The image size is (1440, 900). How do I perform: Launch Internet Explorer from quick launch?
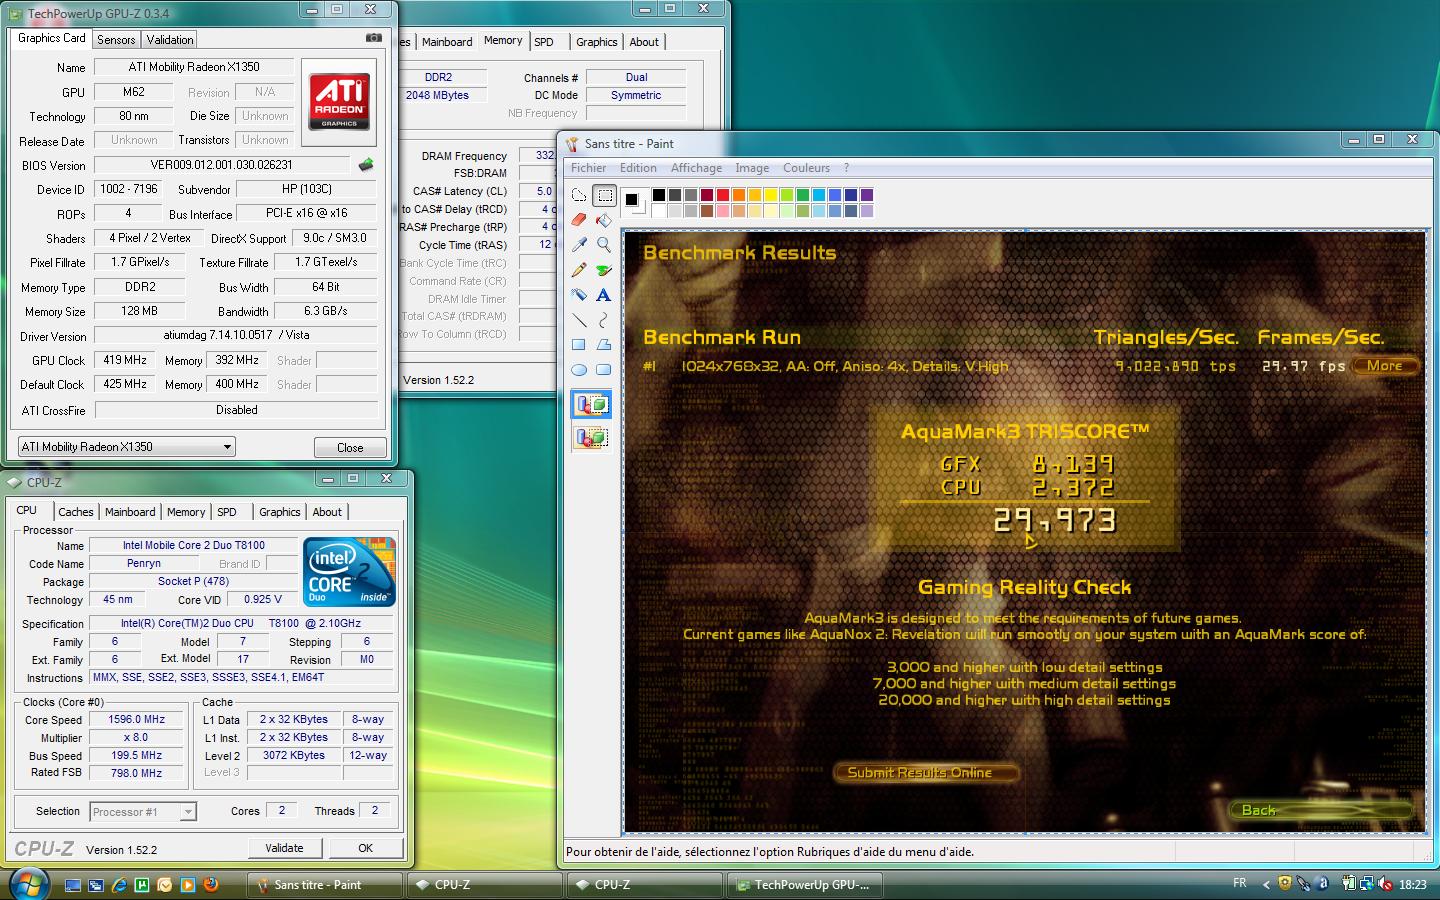(x=119, y=885)
